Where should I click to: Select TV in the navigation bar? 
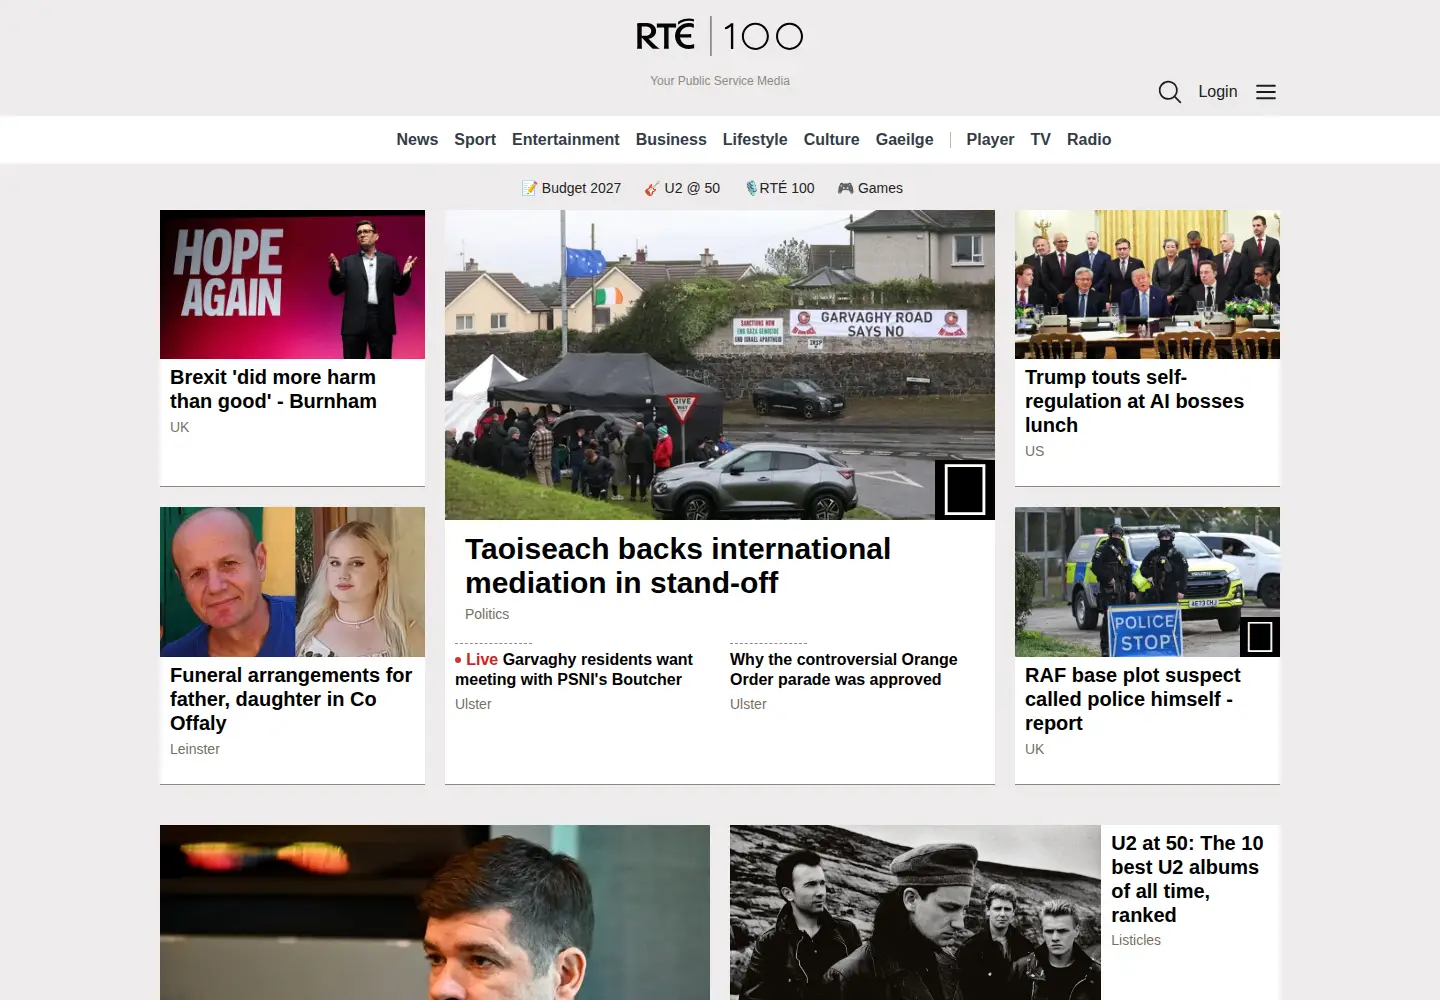coord(1041,139)
